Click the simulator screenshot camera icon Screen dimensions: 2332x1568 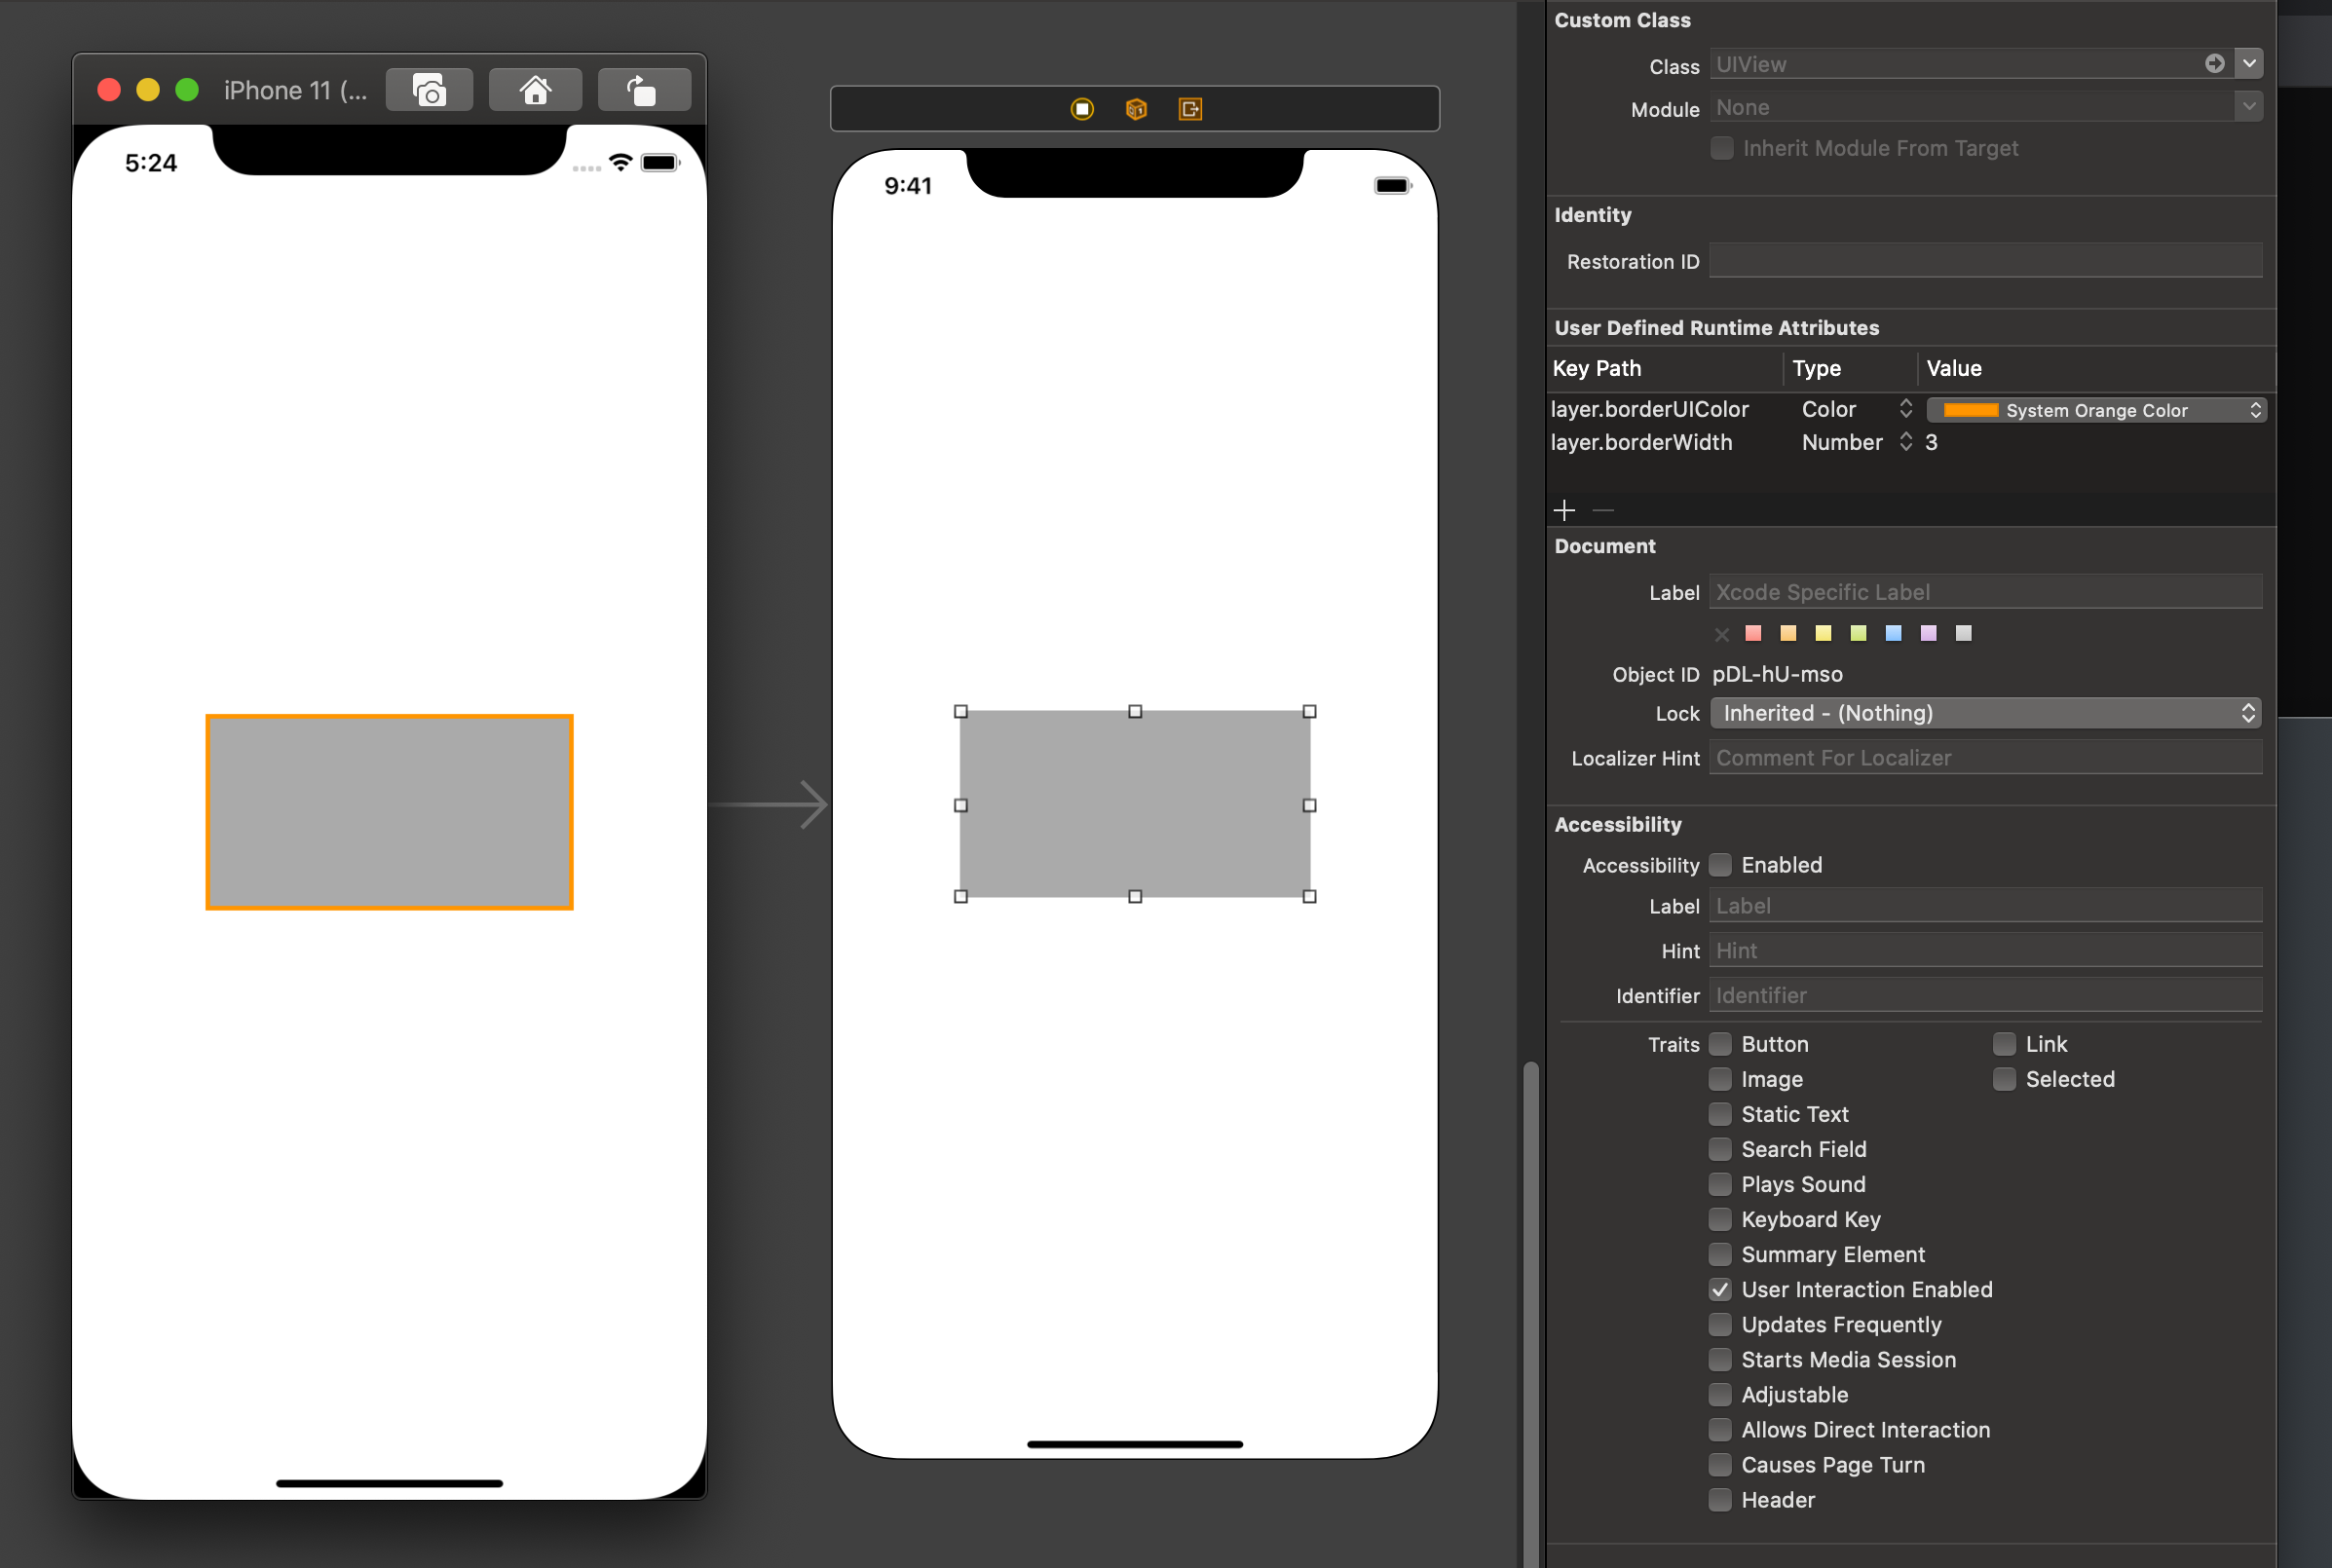(429, 91)
